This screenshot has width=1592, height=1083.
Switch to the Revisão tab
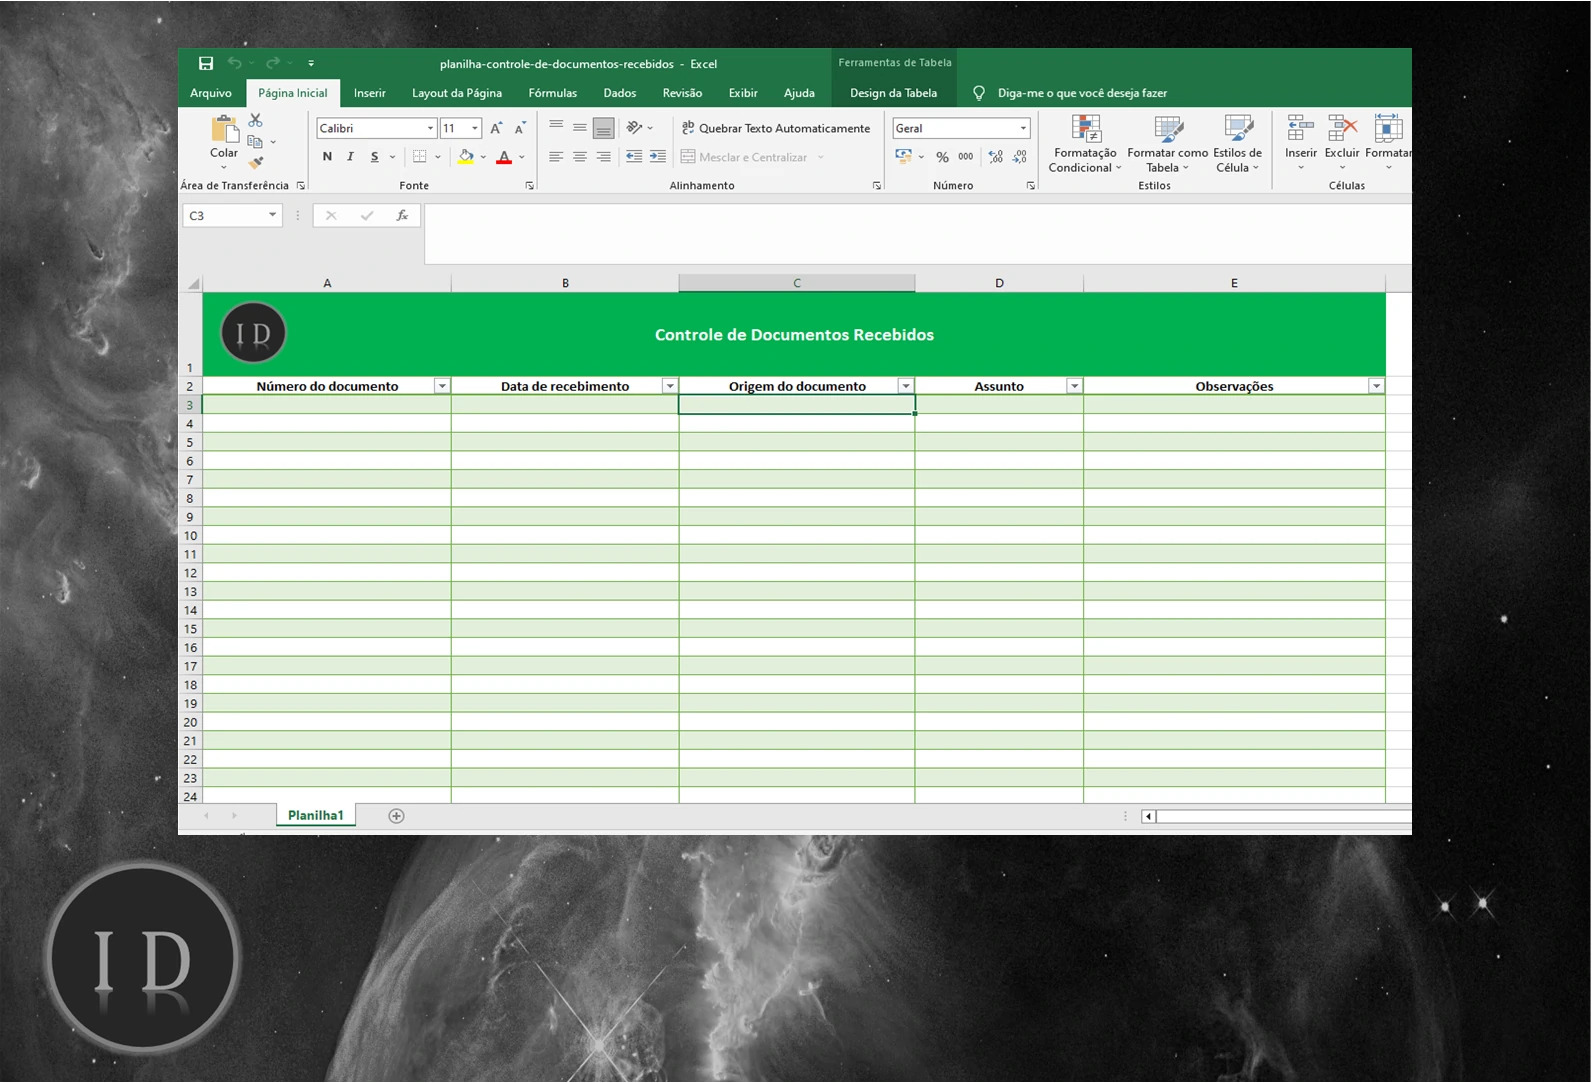682,93
